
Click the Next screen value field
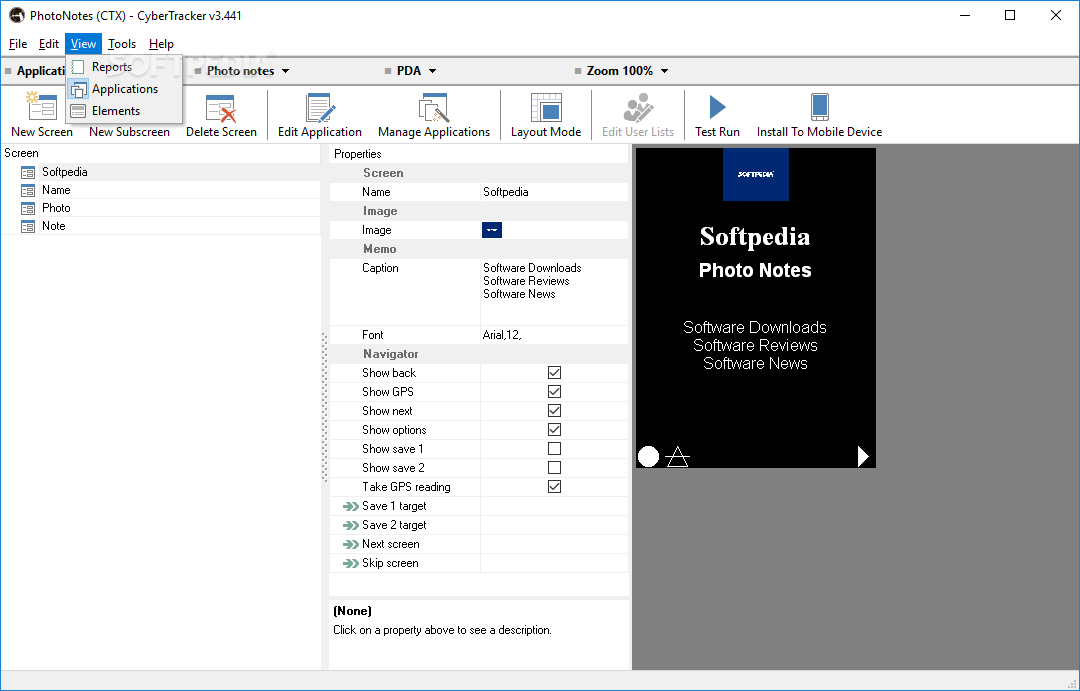tap(554, 544)
